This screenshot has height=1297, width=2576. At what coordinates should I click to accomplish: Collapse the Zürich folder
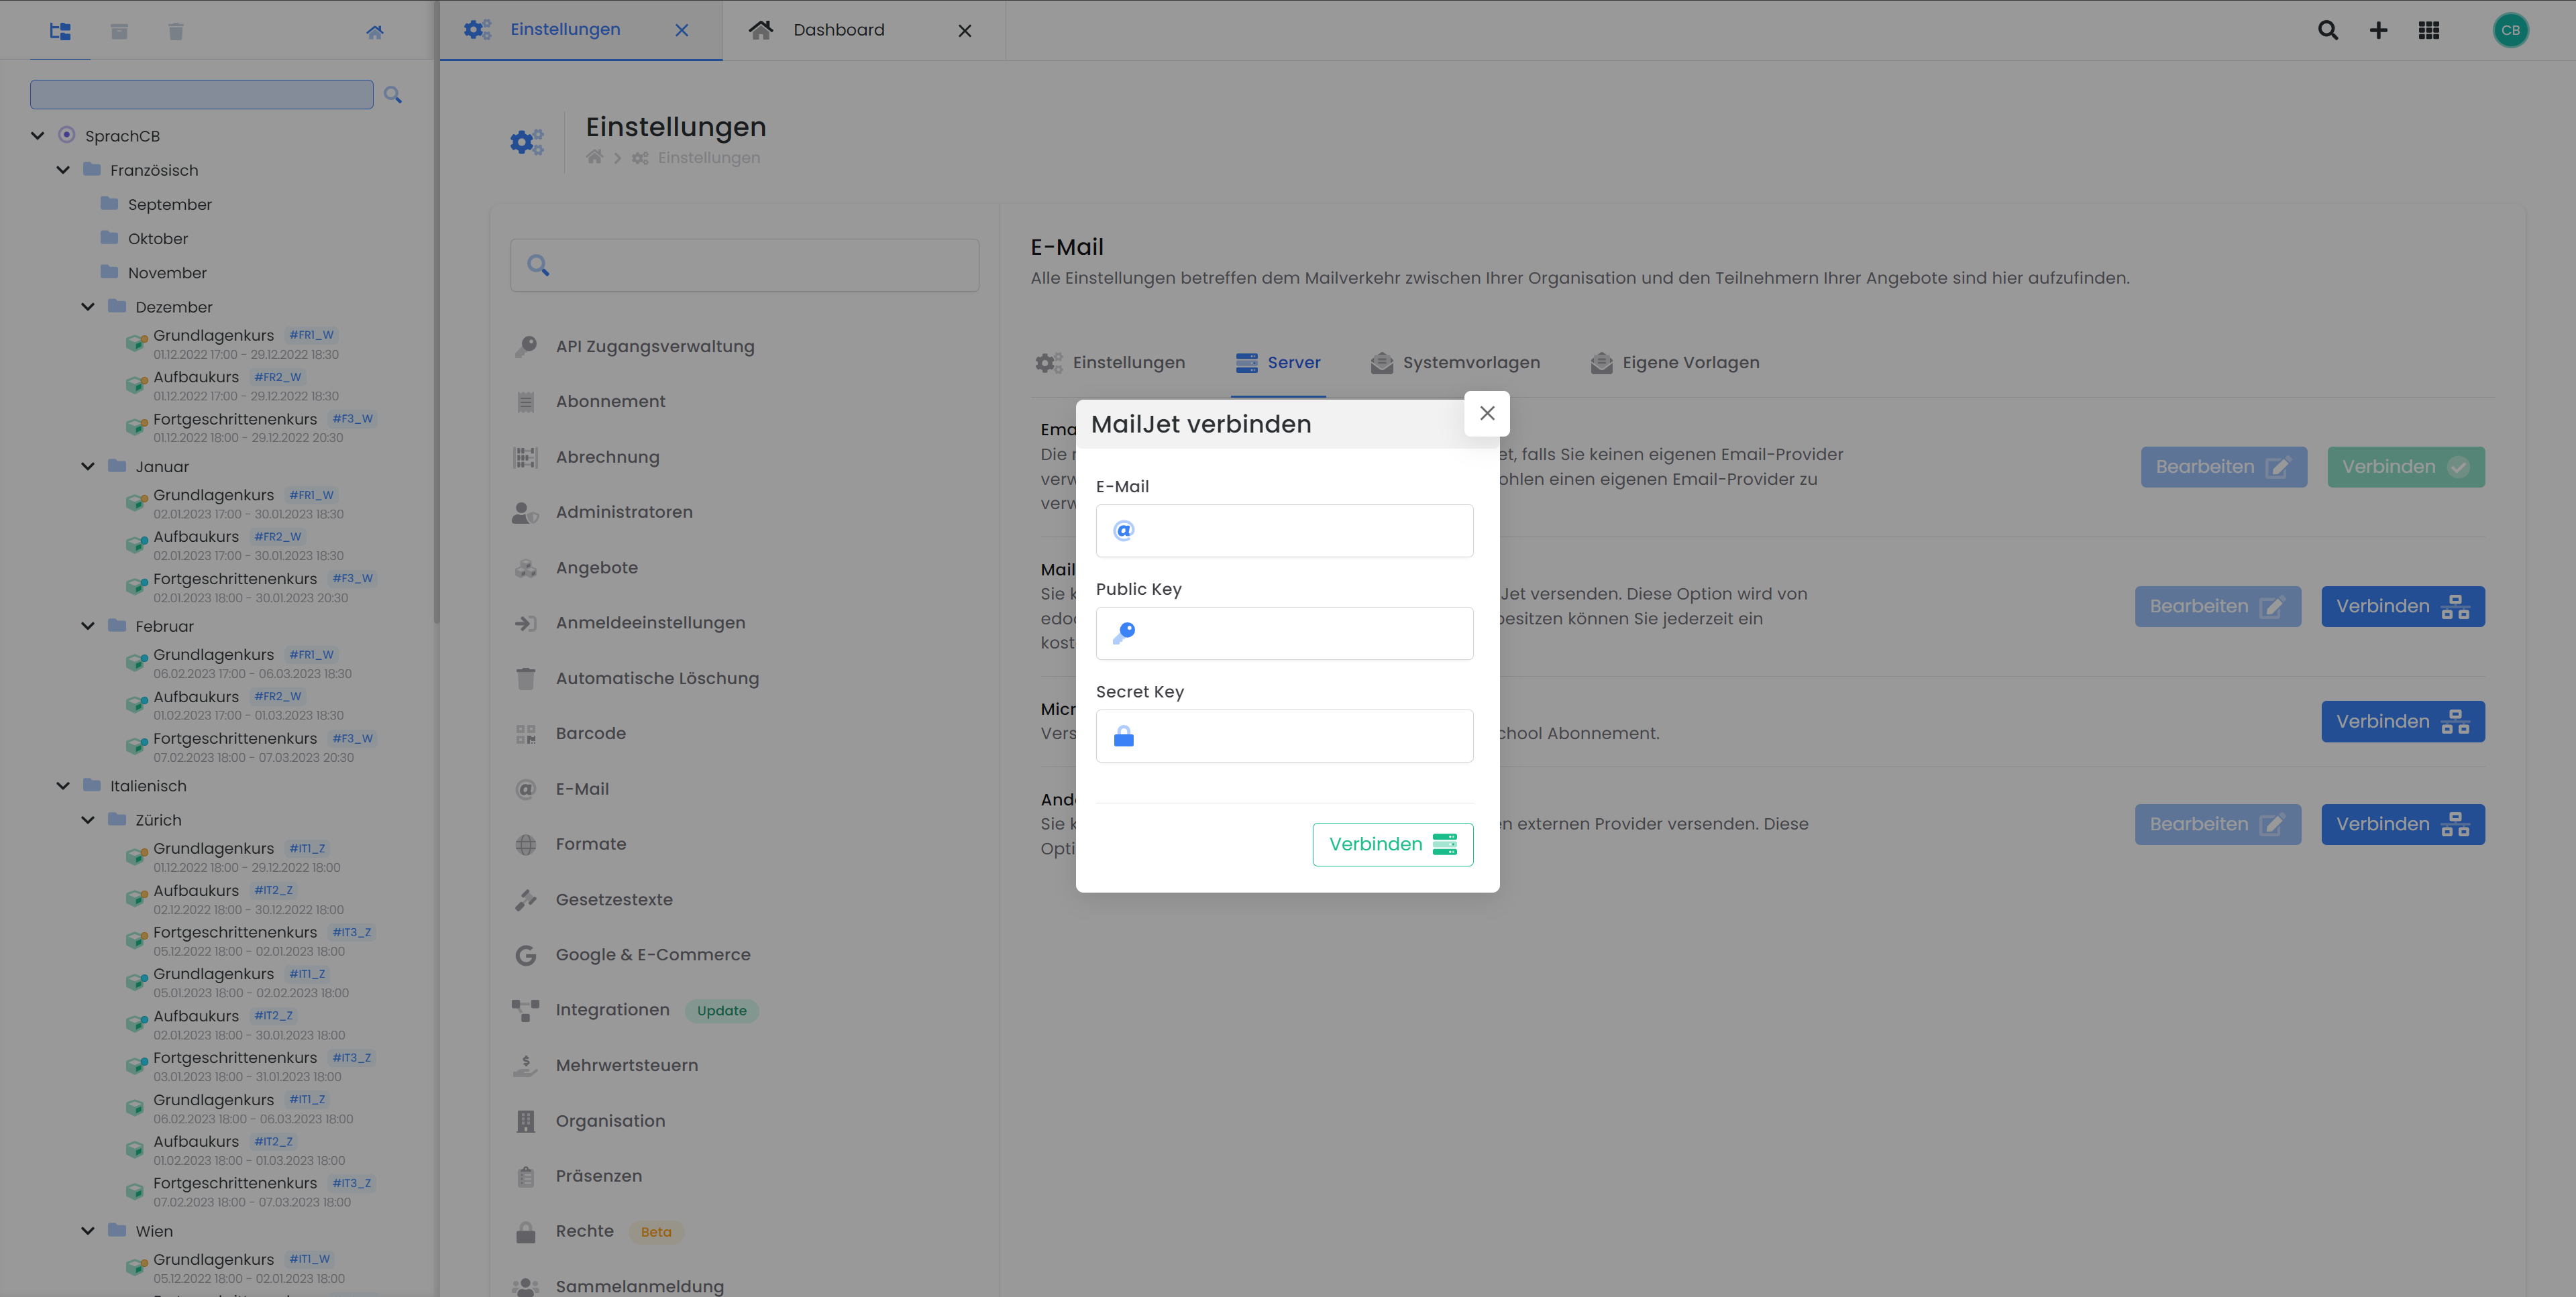click(88, 820)
